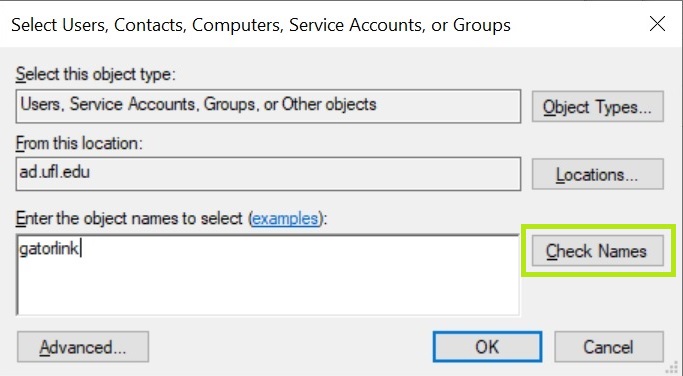Open the Locations browser
The width and height of the screenshot is (683, 376).
click(x=598, y=174)
